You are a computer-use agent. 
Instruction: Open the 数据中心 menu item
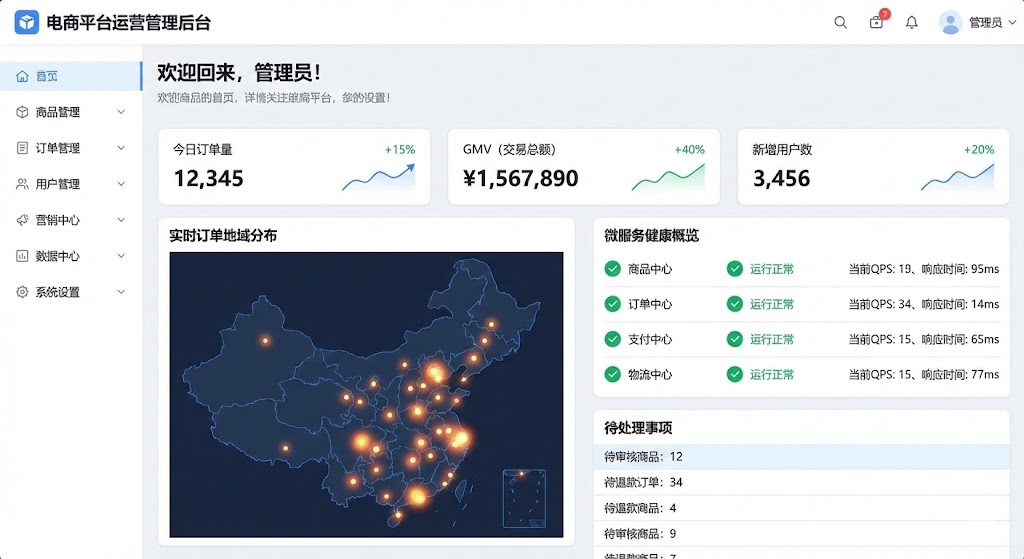coord(71,255)
